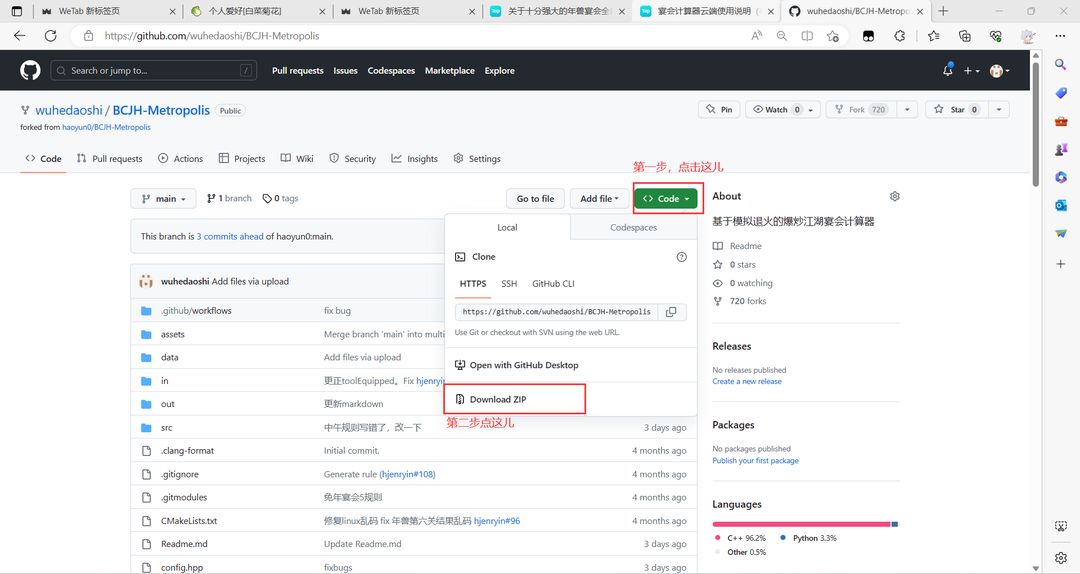Open browser split screen icon
The image size is (1080, 574).
click(807, 36)
